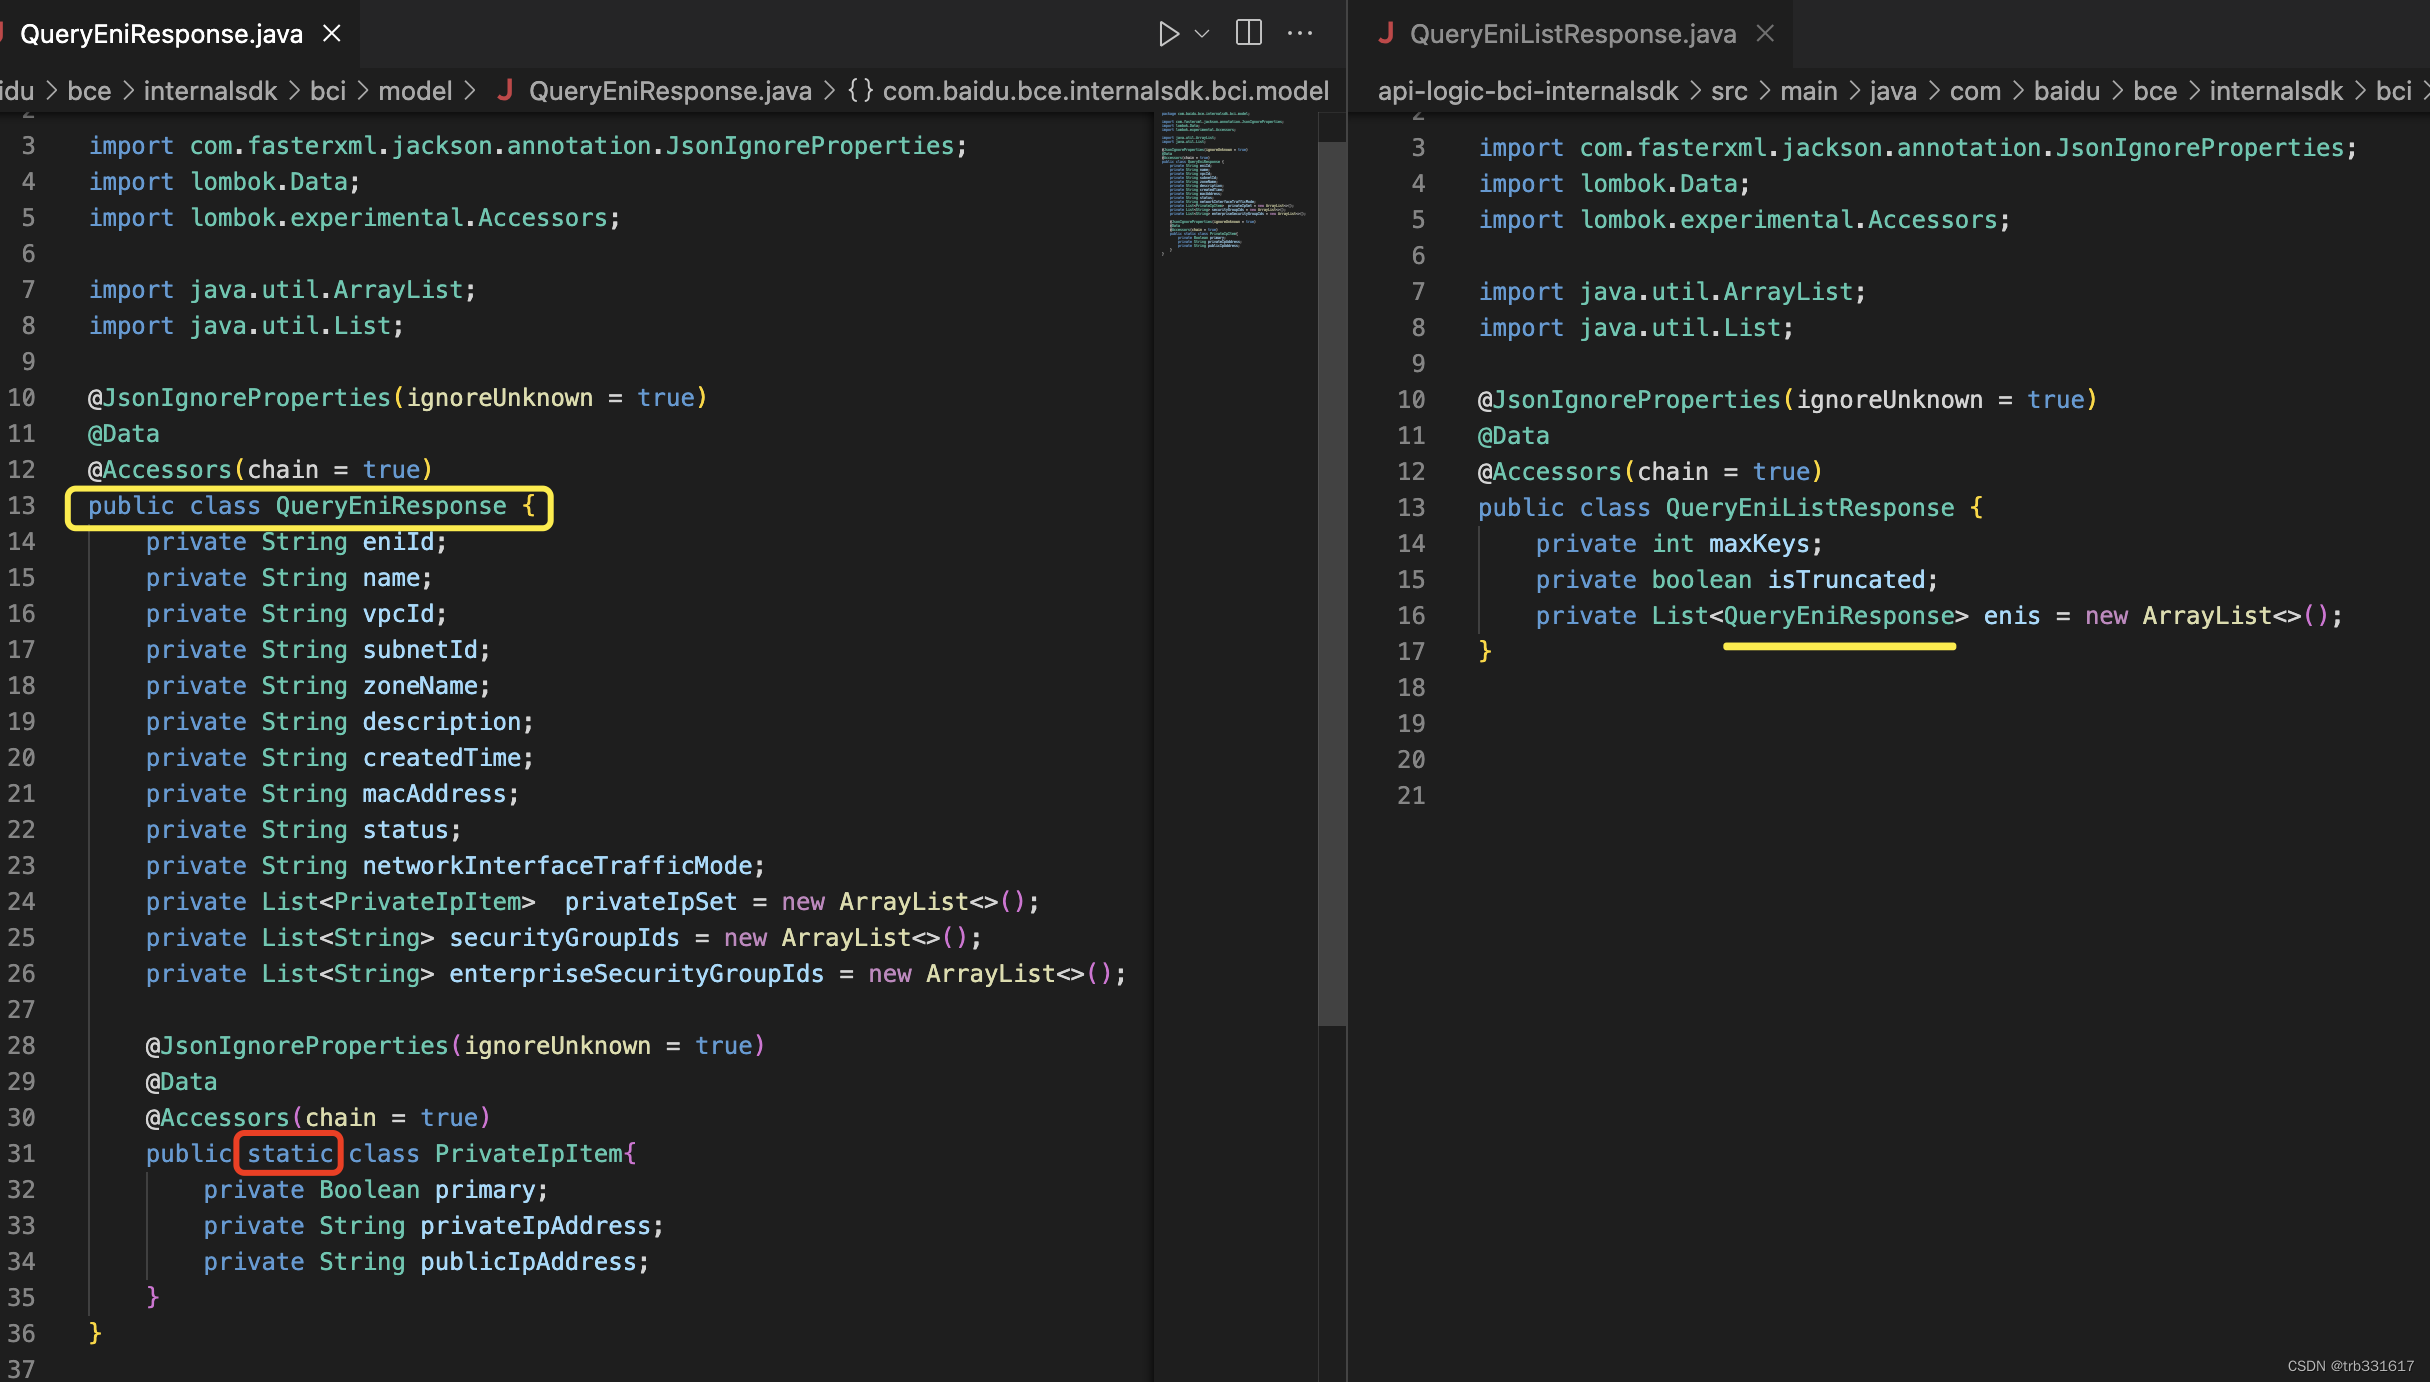Click the 'static' keyword on line 31
The image size is (2430, 1382).
(290, 1154)
